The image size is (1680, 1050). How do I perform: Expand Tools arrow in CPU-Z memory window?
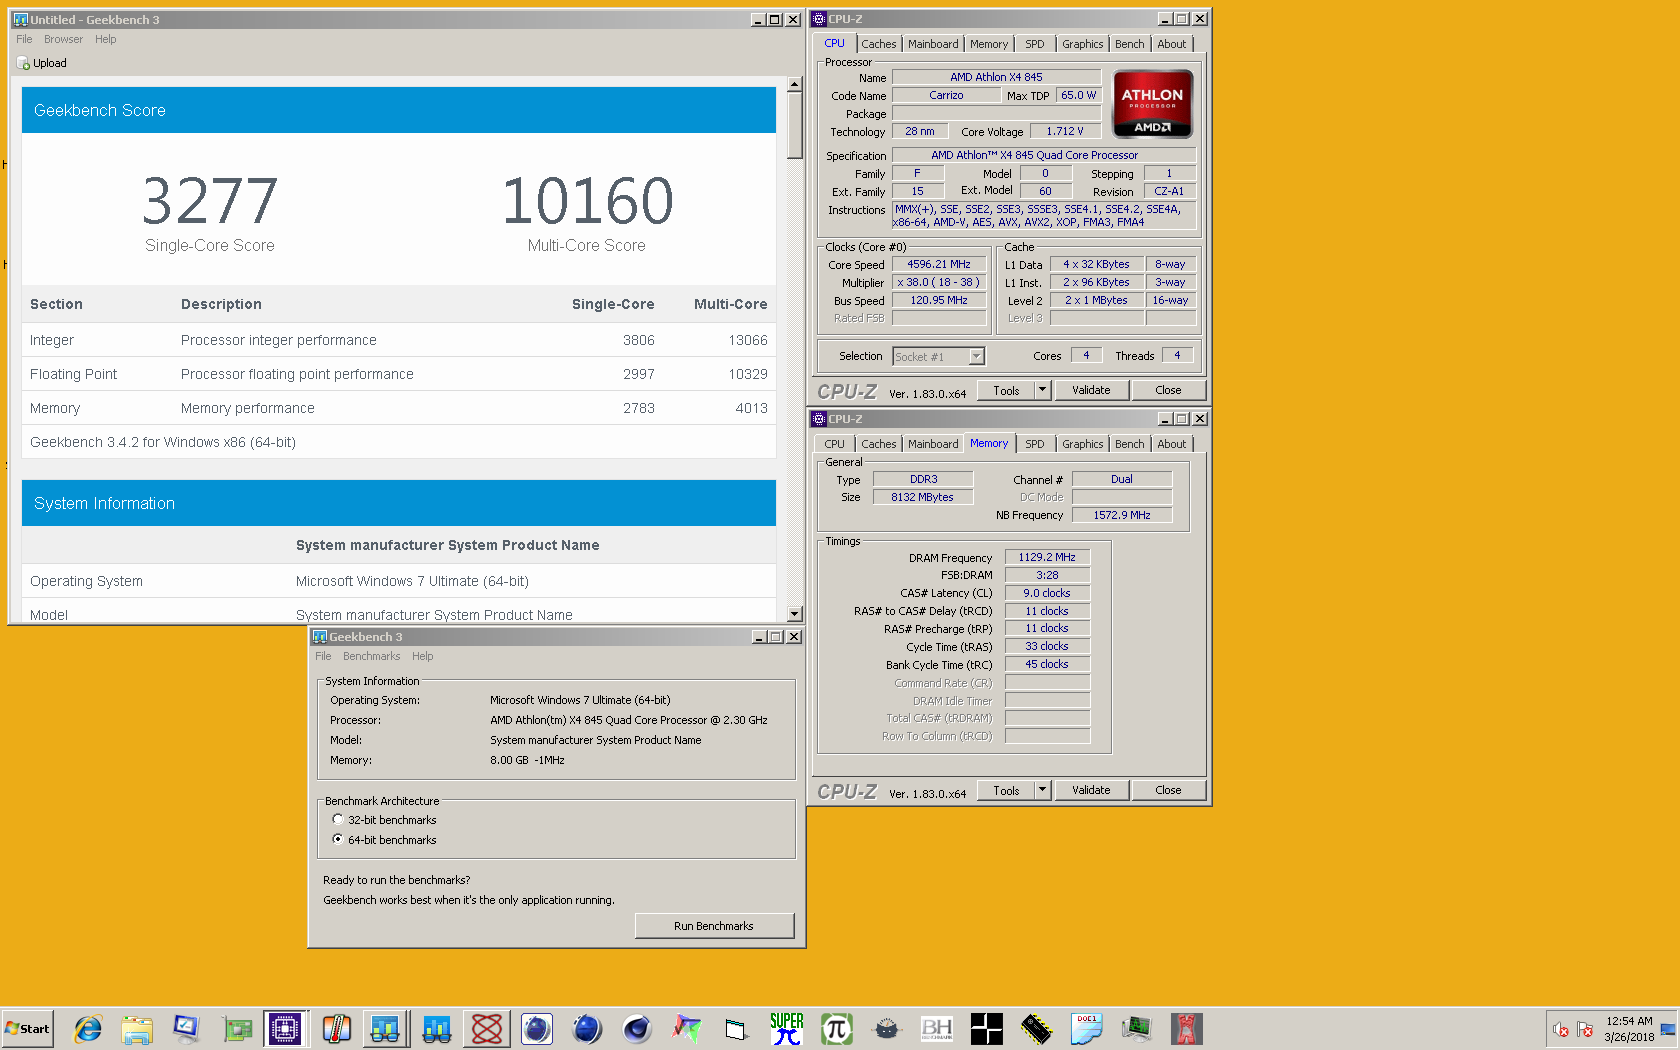(1042, 790)
